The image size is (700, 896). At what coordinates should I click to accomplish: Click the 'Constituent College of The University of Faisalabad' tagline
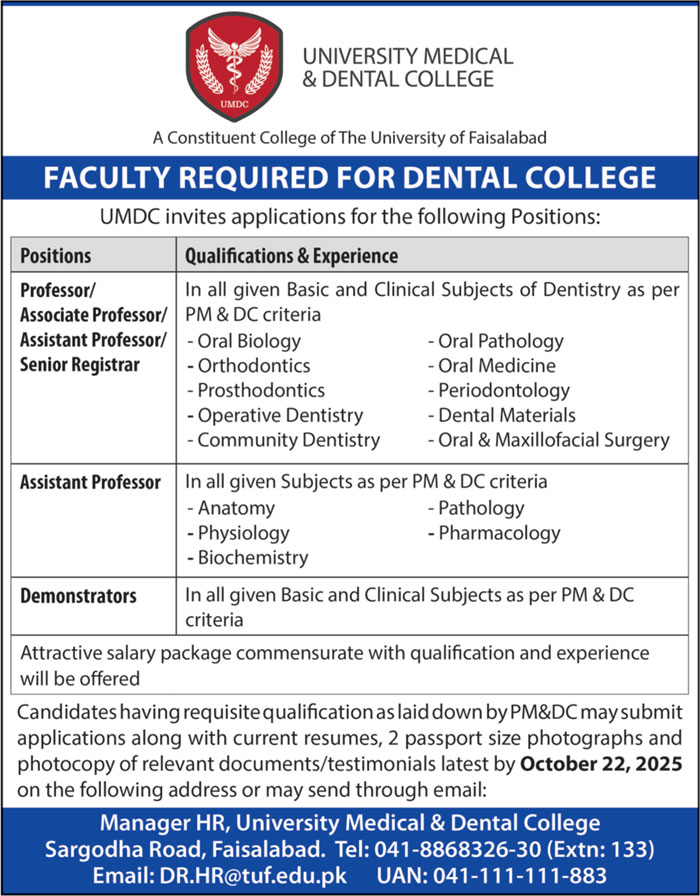tap(350, 136)
